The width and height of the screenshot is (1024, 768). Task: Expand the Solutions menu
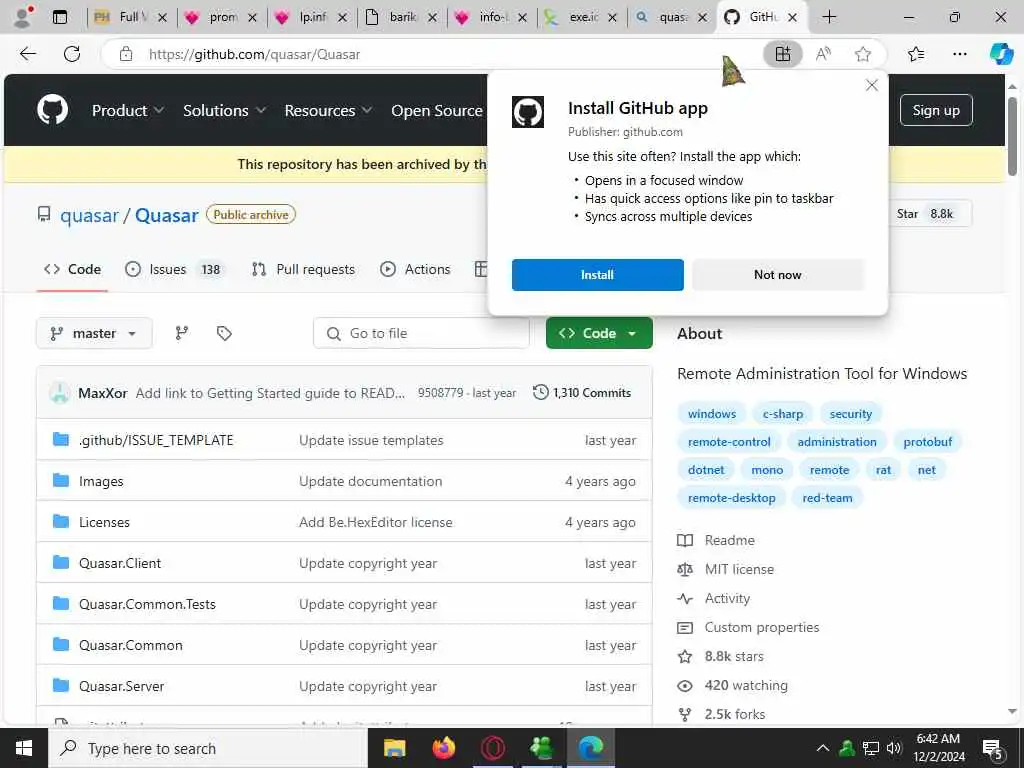click(224, 110)
